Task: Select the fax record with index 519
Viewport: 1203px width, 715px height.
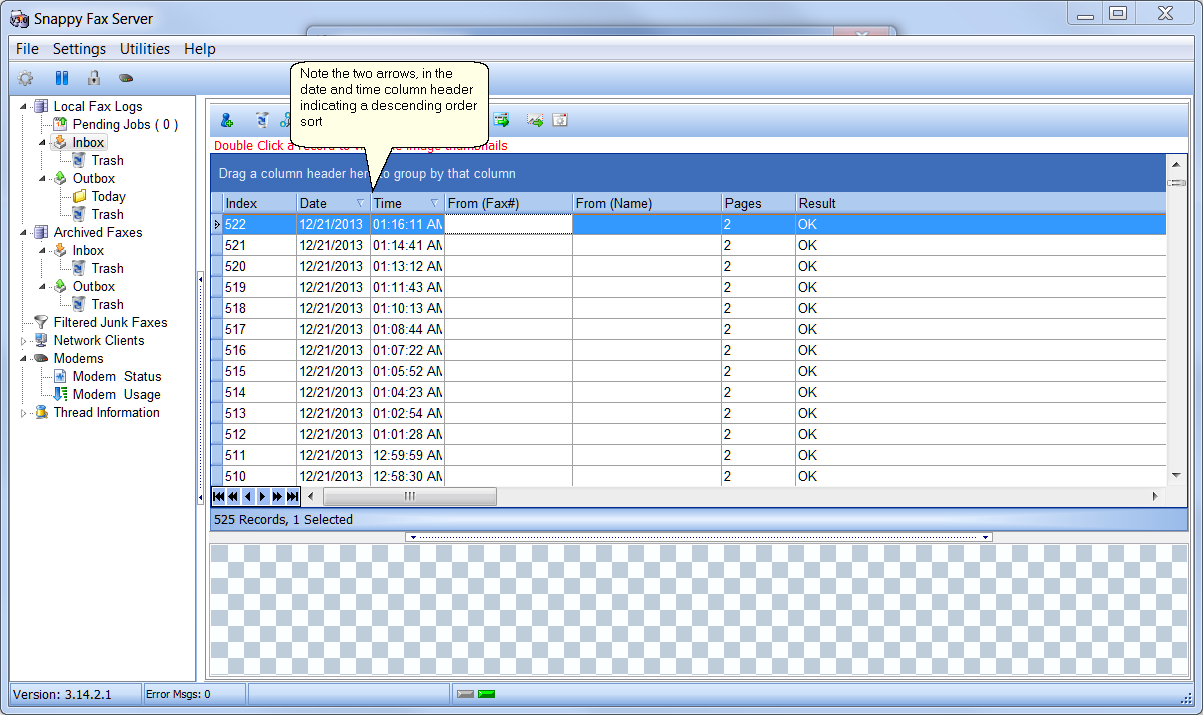Action: point(688,287)
